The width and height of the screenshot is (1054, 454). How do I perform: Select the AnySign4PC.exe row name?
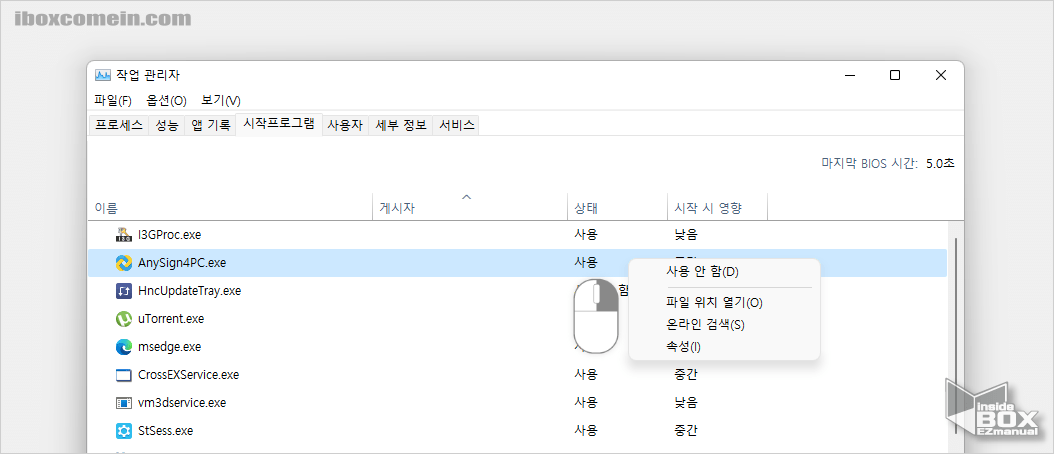point(181,263)
